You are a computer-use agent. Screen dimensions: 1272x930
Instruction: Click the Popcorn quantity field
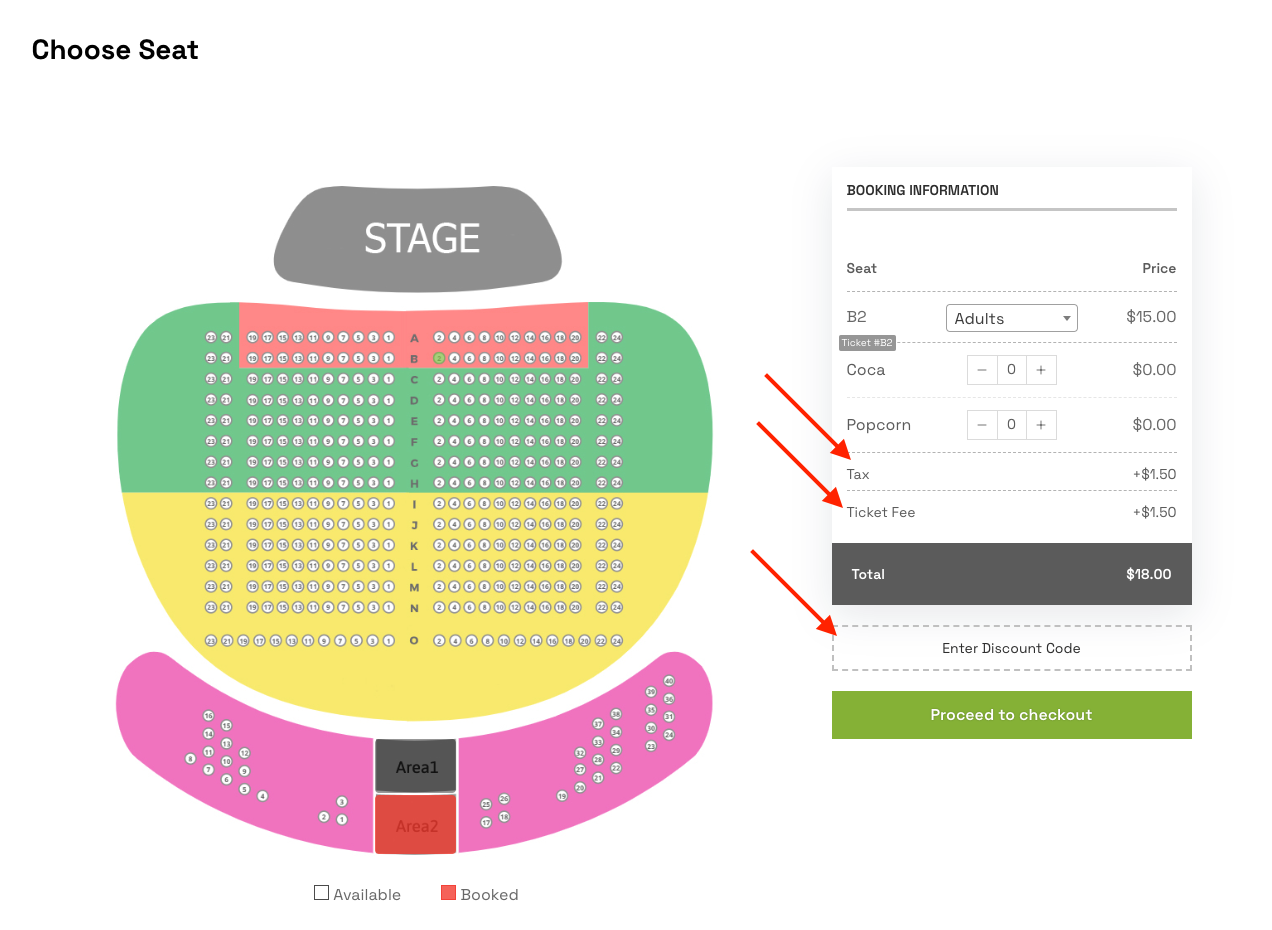click(x=1012, y=425)
